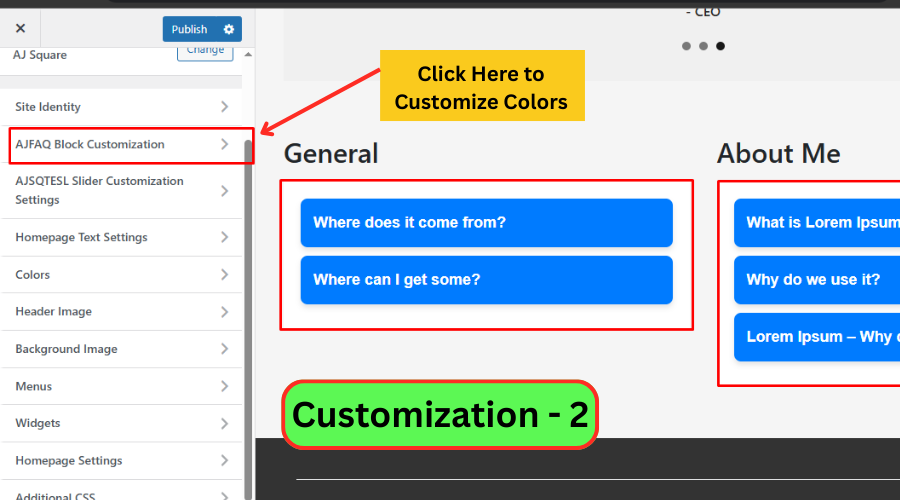Select the first gray slider dot
The width and height of the screenshot is (900, 500).
pyautogui.click(x=686, y=46)
